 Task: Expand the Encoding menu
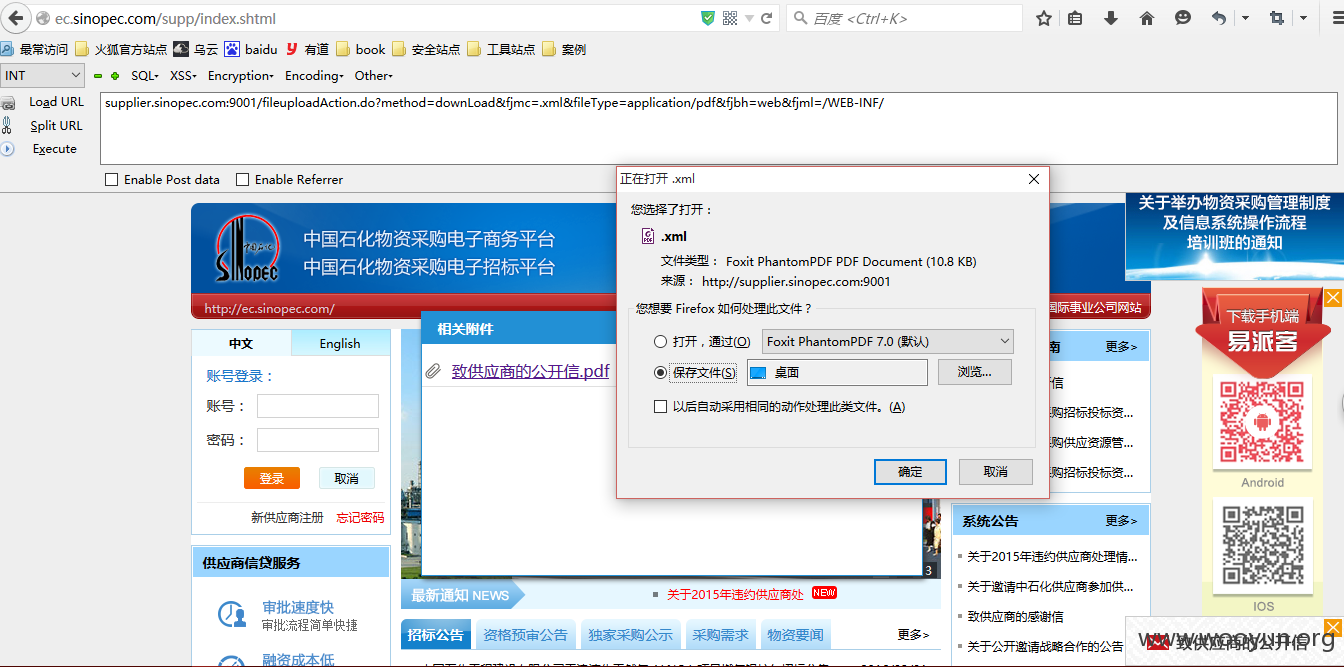[x=314, y=76]
